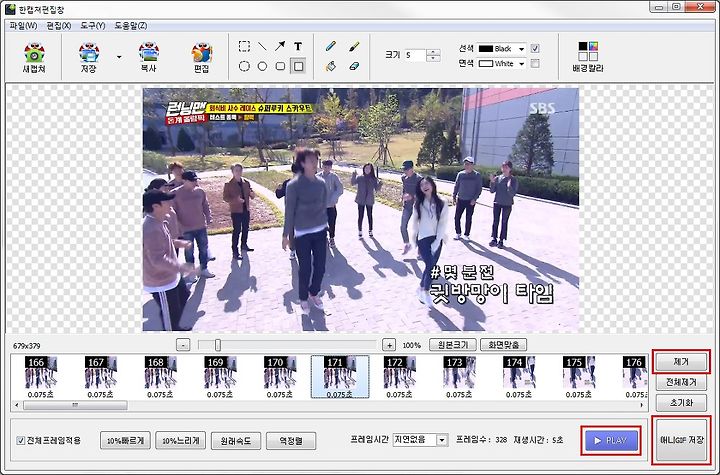Screen dimensions: 720x475
Task: Select the dashed circle selection tool
Action: tap(244, 66)
